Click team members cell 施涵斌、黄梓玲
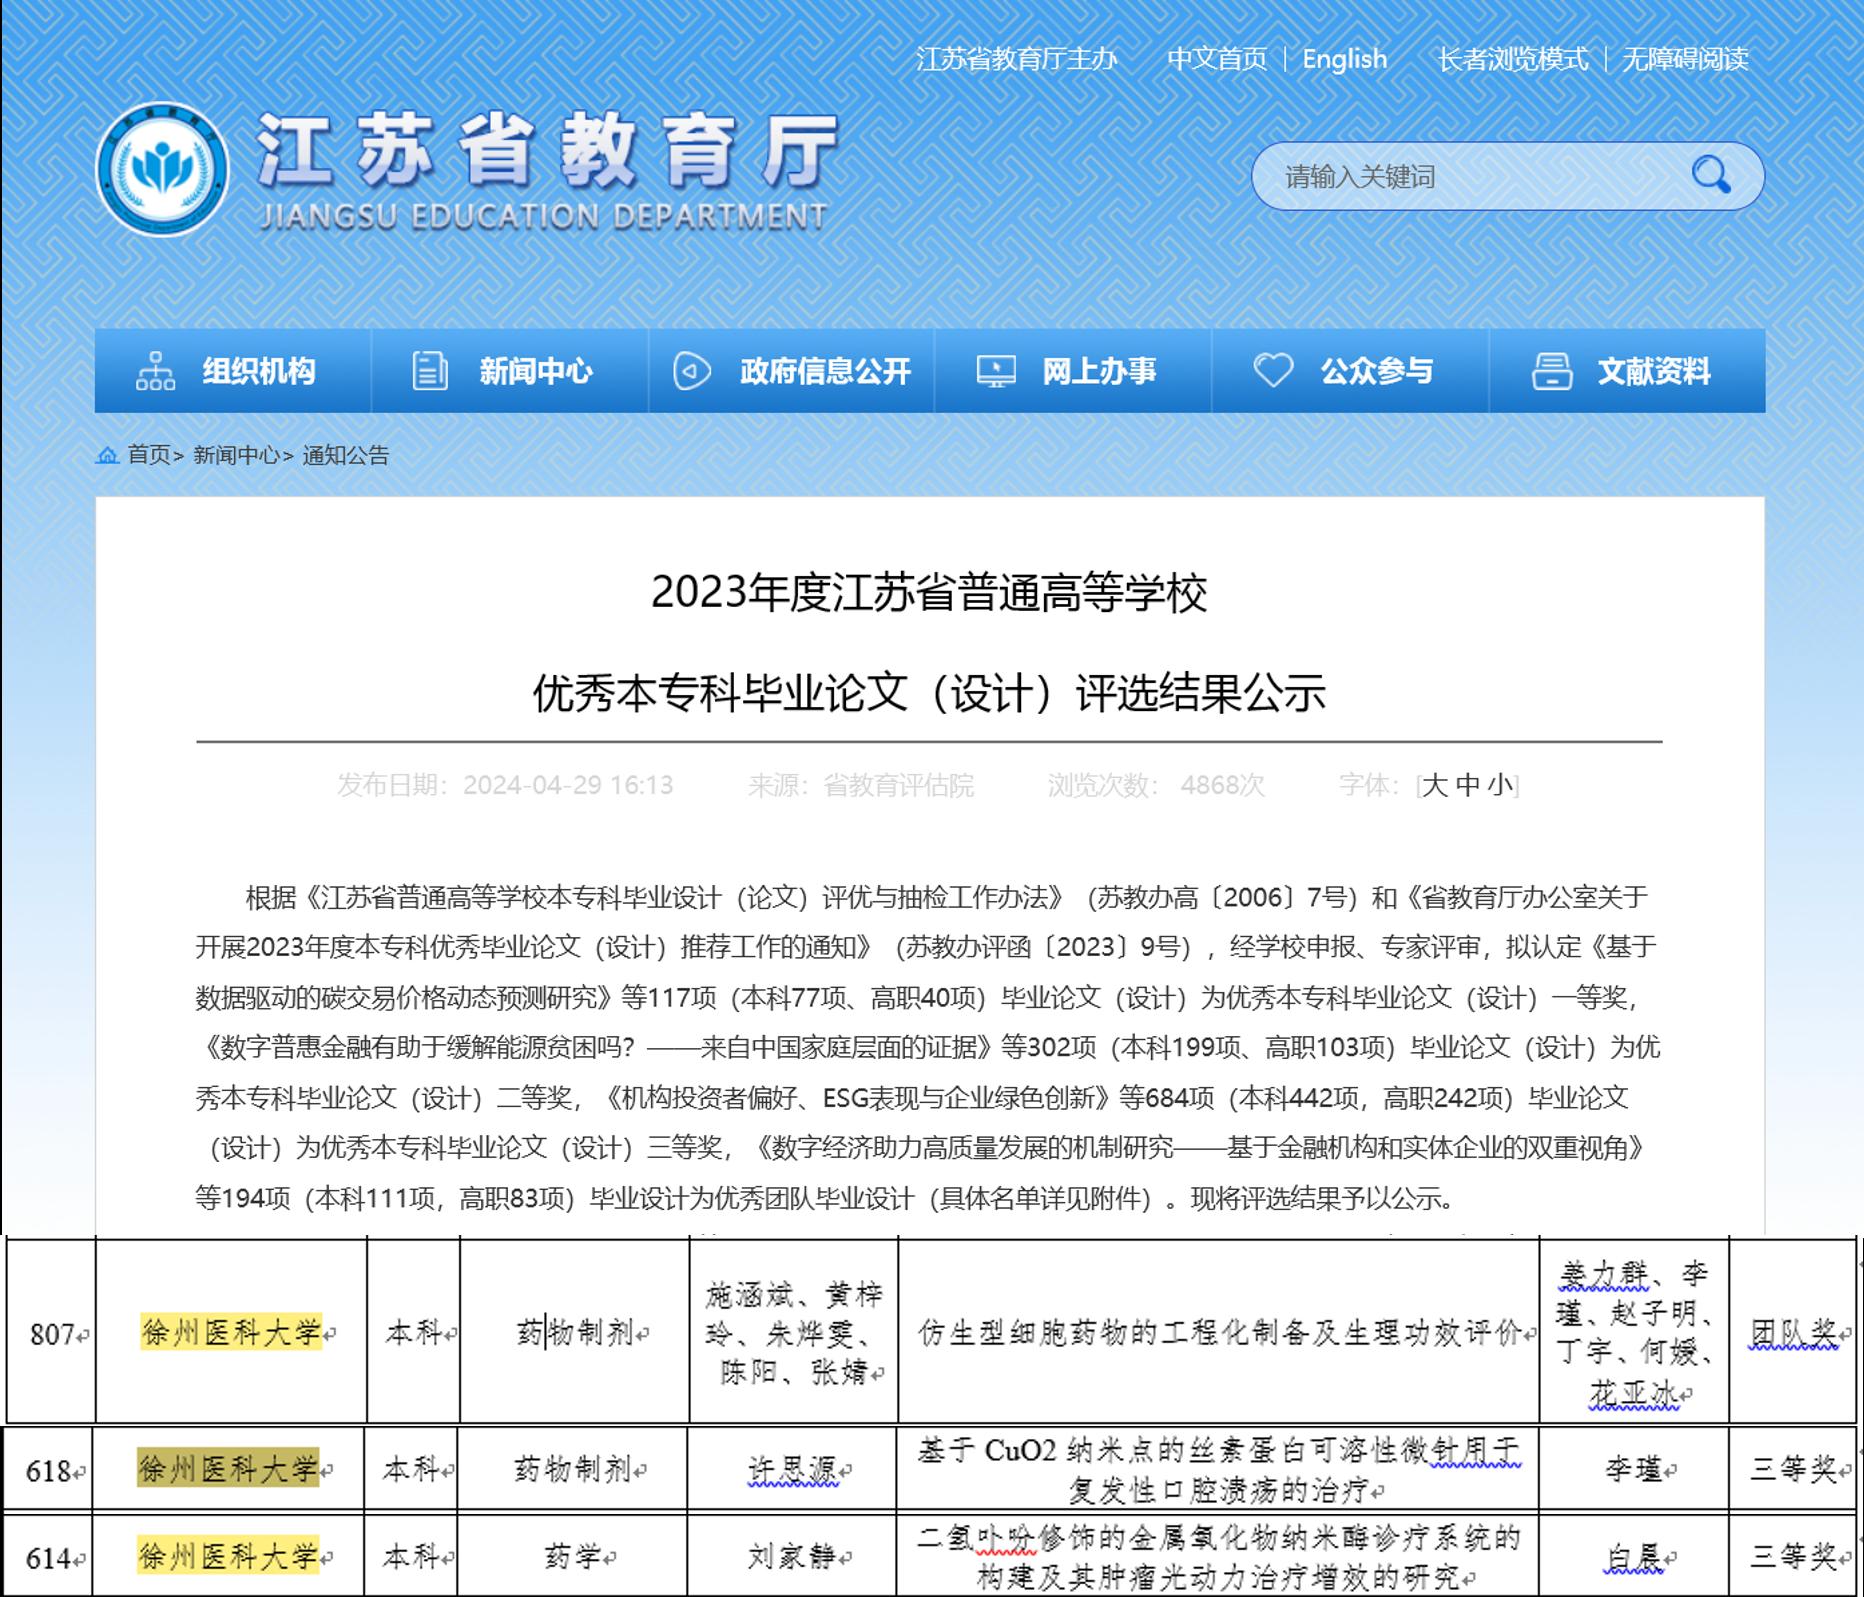This screenshot has width=1864, height=1597. pos(795,1333)
